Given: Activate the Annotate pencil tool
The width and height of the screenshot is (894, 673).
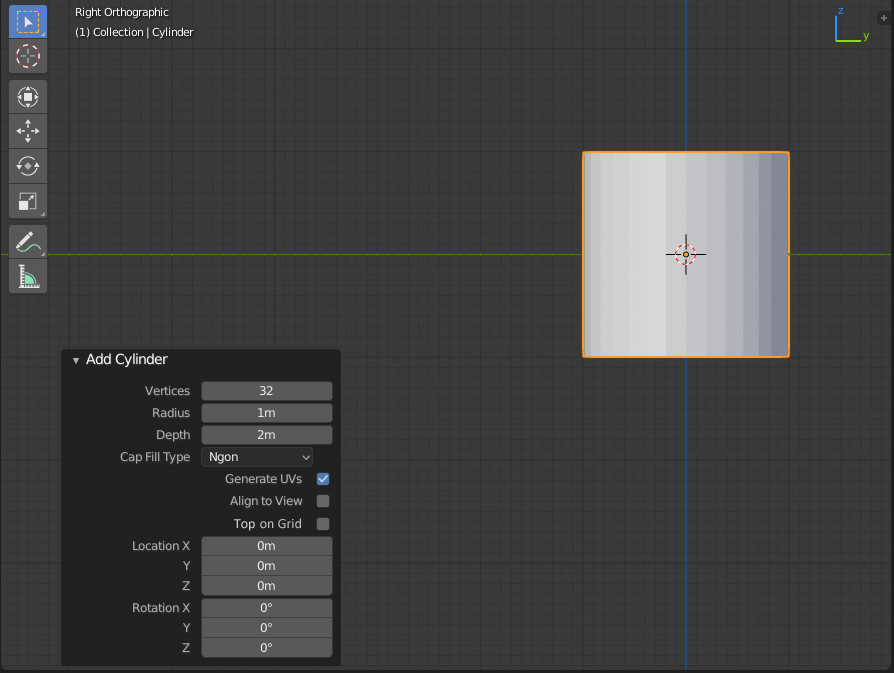Looking at the screenshot, I should 28,241.
